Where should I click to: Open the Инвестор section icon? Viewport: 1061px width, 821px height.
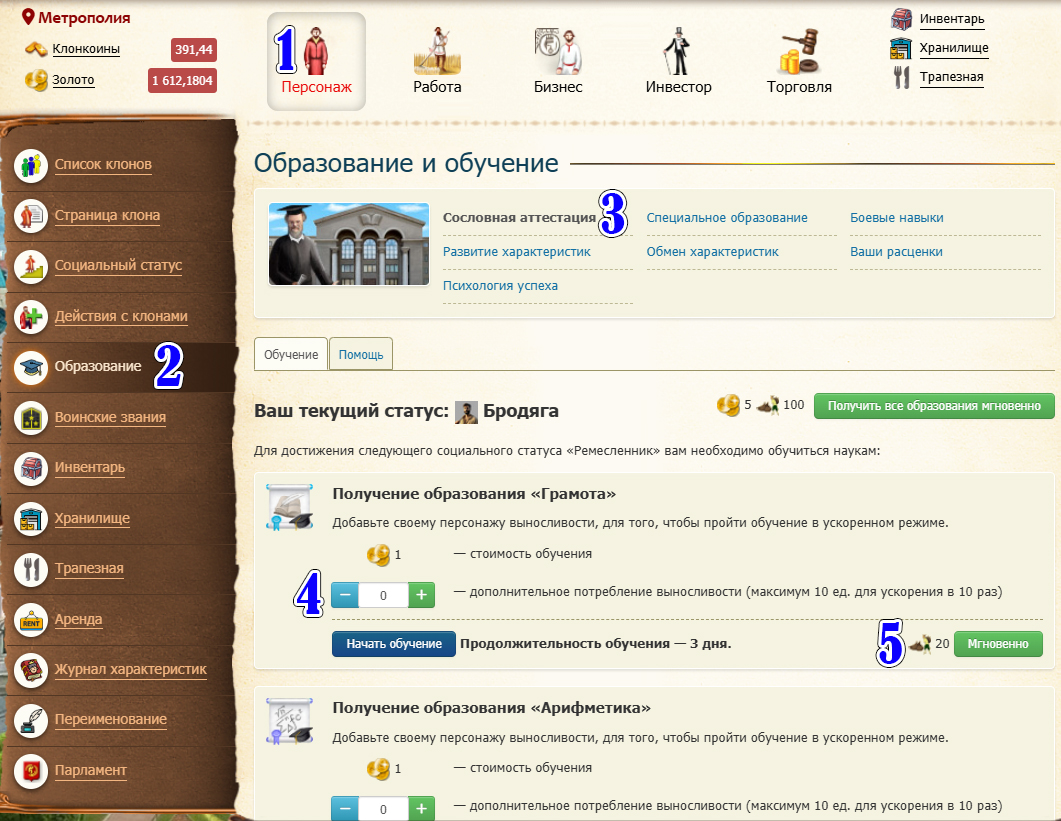pos(678,50)
